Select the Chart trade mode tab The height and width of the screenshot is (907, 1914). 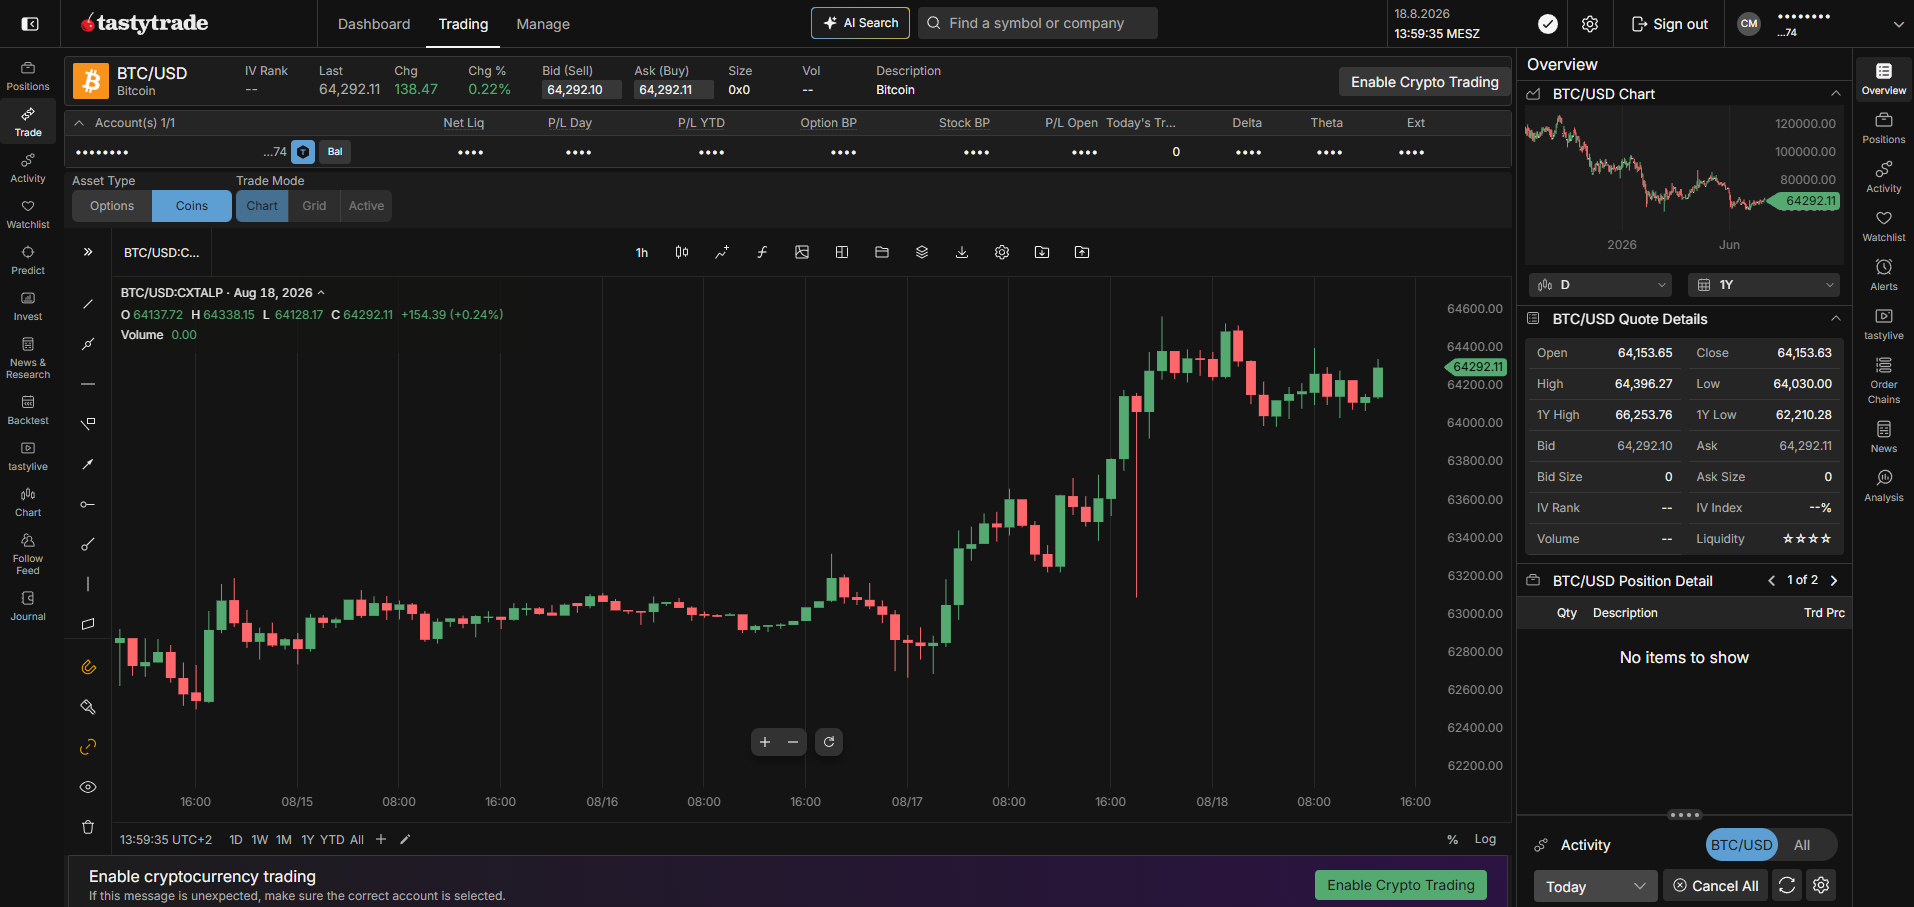pos(262,206)
